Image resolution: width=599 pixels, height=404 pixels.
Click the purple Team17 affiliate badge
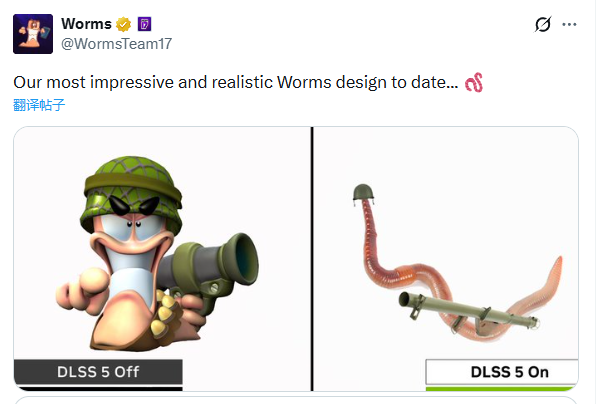coord(144,24)
